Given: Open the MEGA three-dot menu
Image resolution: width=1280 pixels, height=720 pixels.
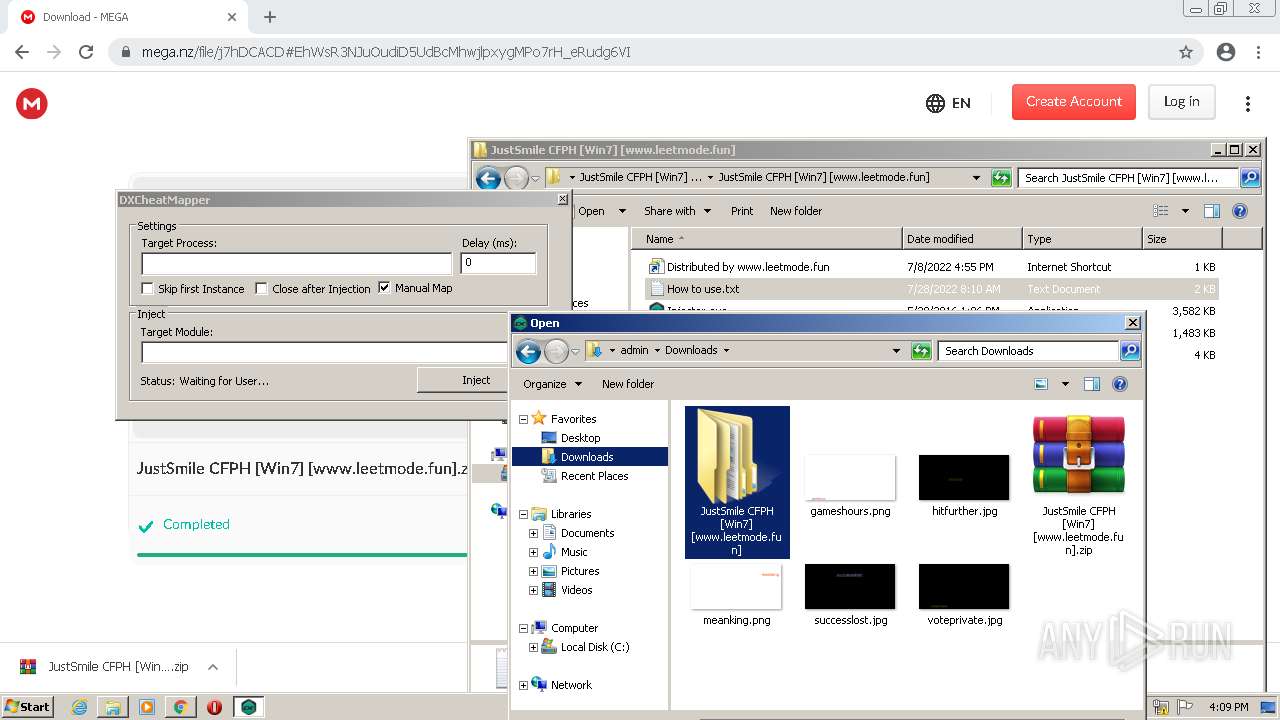Looking at the screenshot, I should coord(1248,103).
